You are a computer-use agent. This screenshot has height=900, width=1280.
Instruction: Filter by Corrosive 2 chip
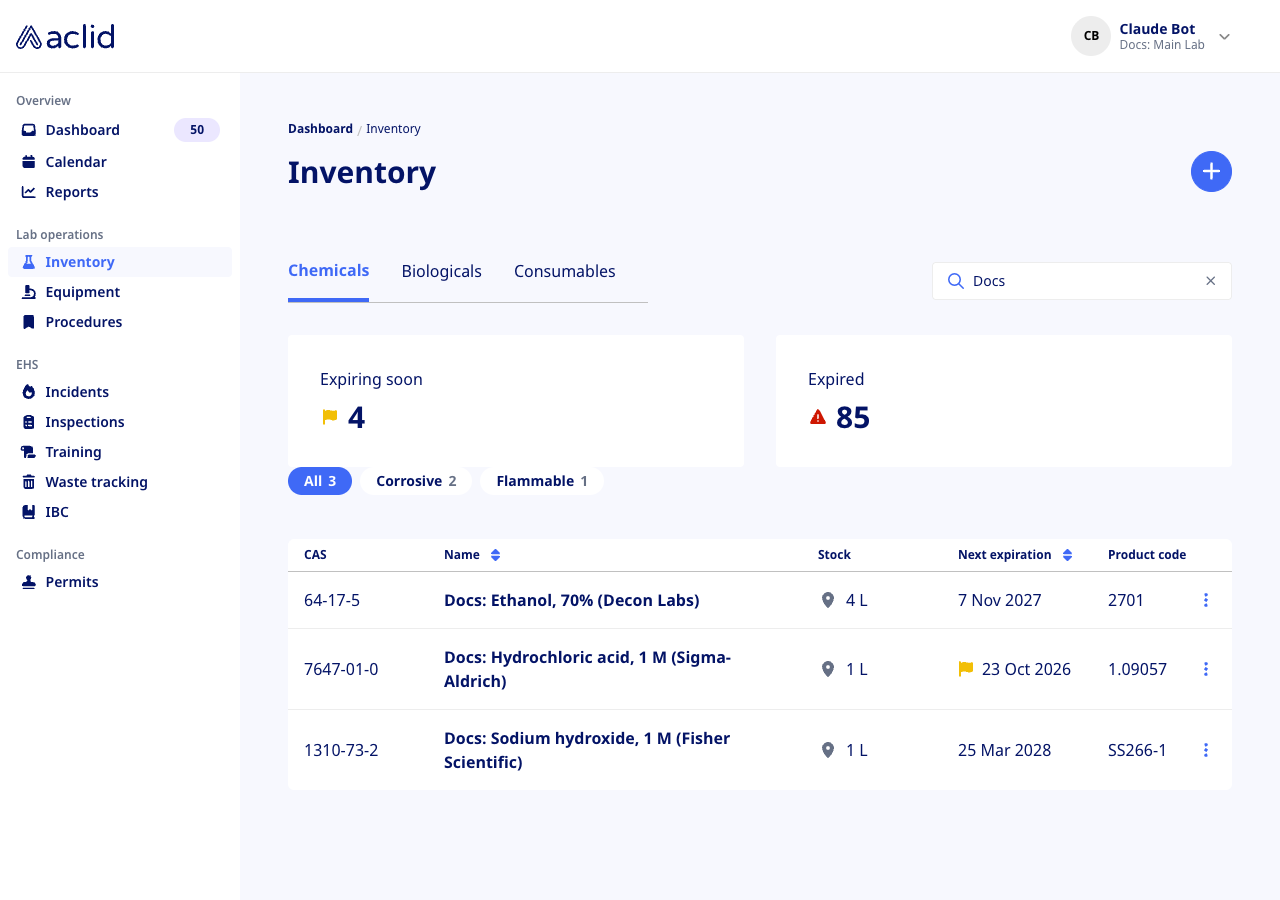click(416, 481)
